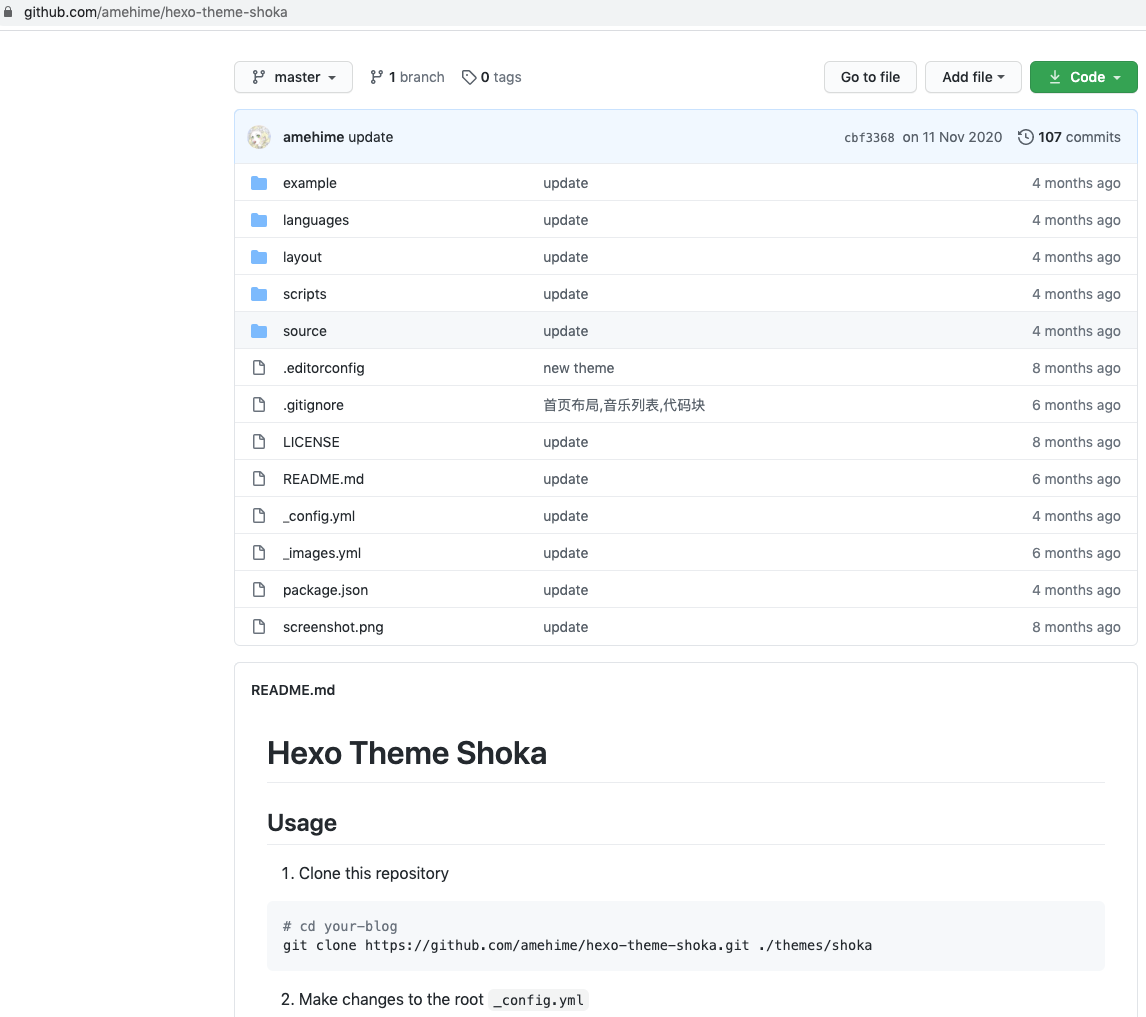Open the Chinese commit message for .gitignore
Image resolution: width=1146 pixels, height=1017 pixels.
[624, 405]
